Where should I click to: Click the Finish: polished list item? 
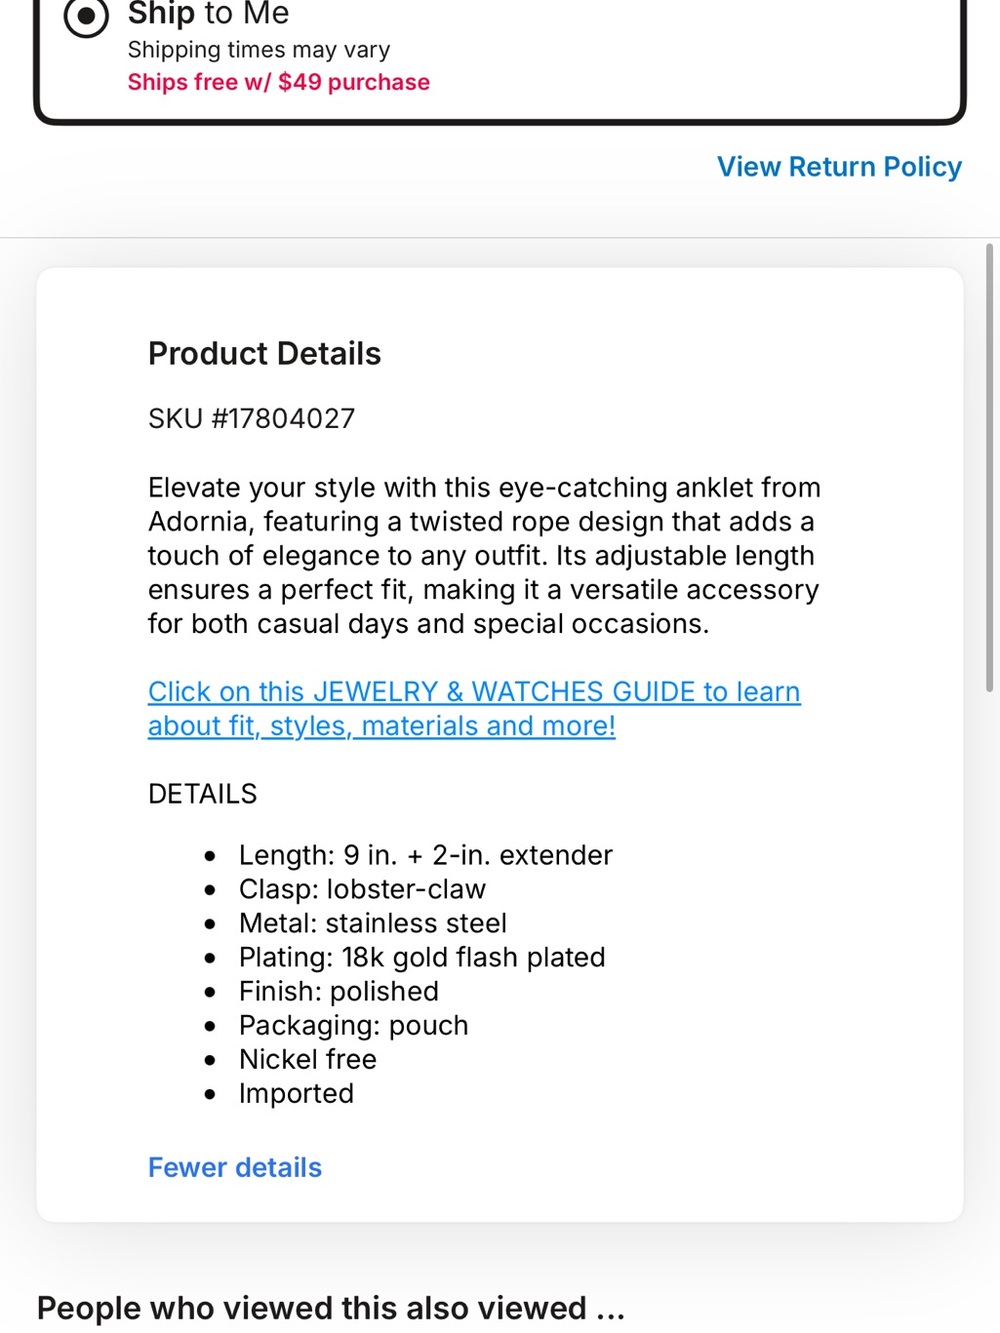click(338, 991)
